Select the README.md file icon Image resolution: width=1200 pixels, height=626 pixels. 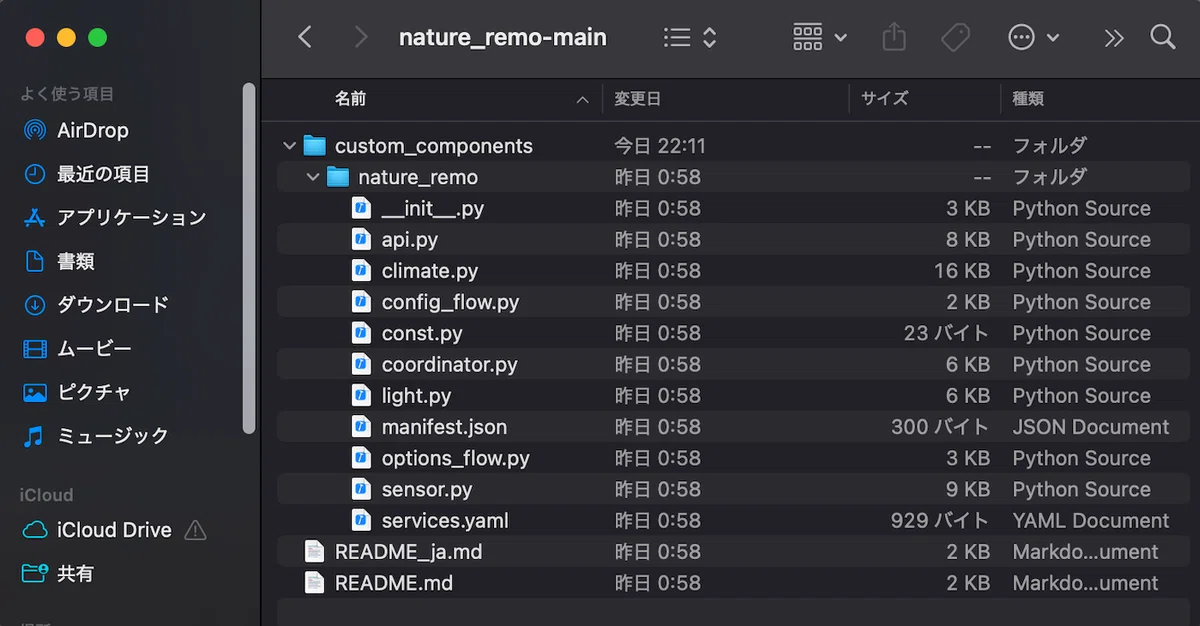pyautogui.click(x=315, y=582)
